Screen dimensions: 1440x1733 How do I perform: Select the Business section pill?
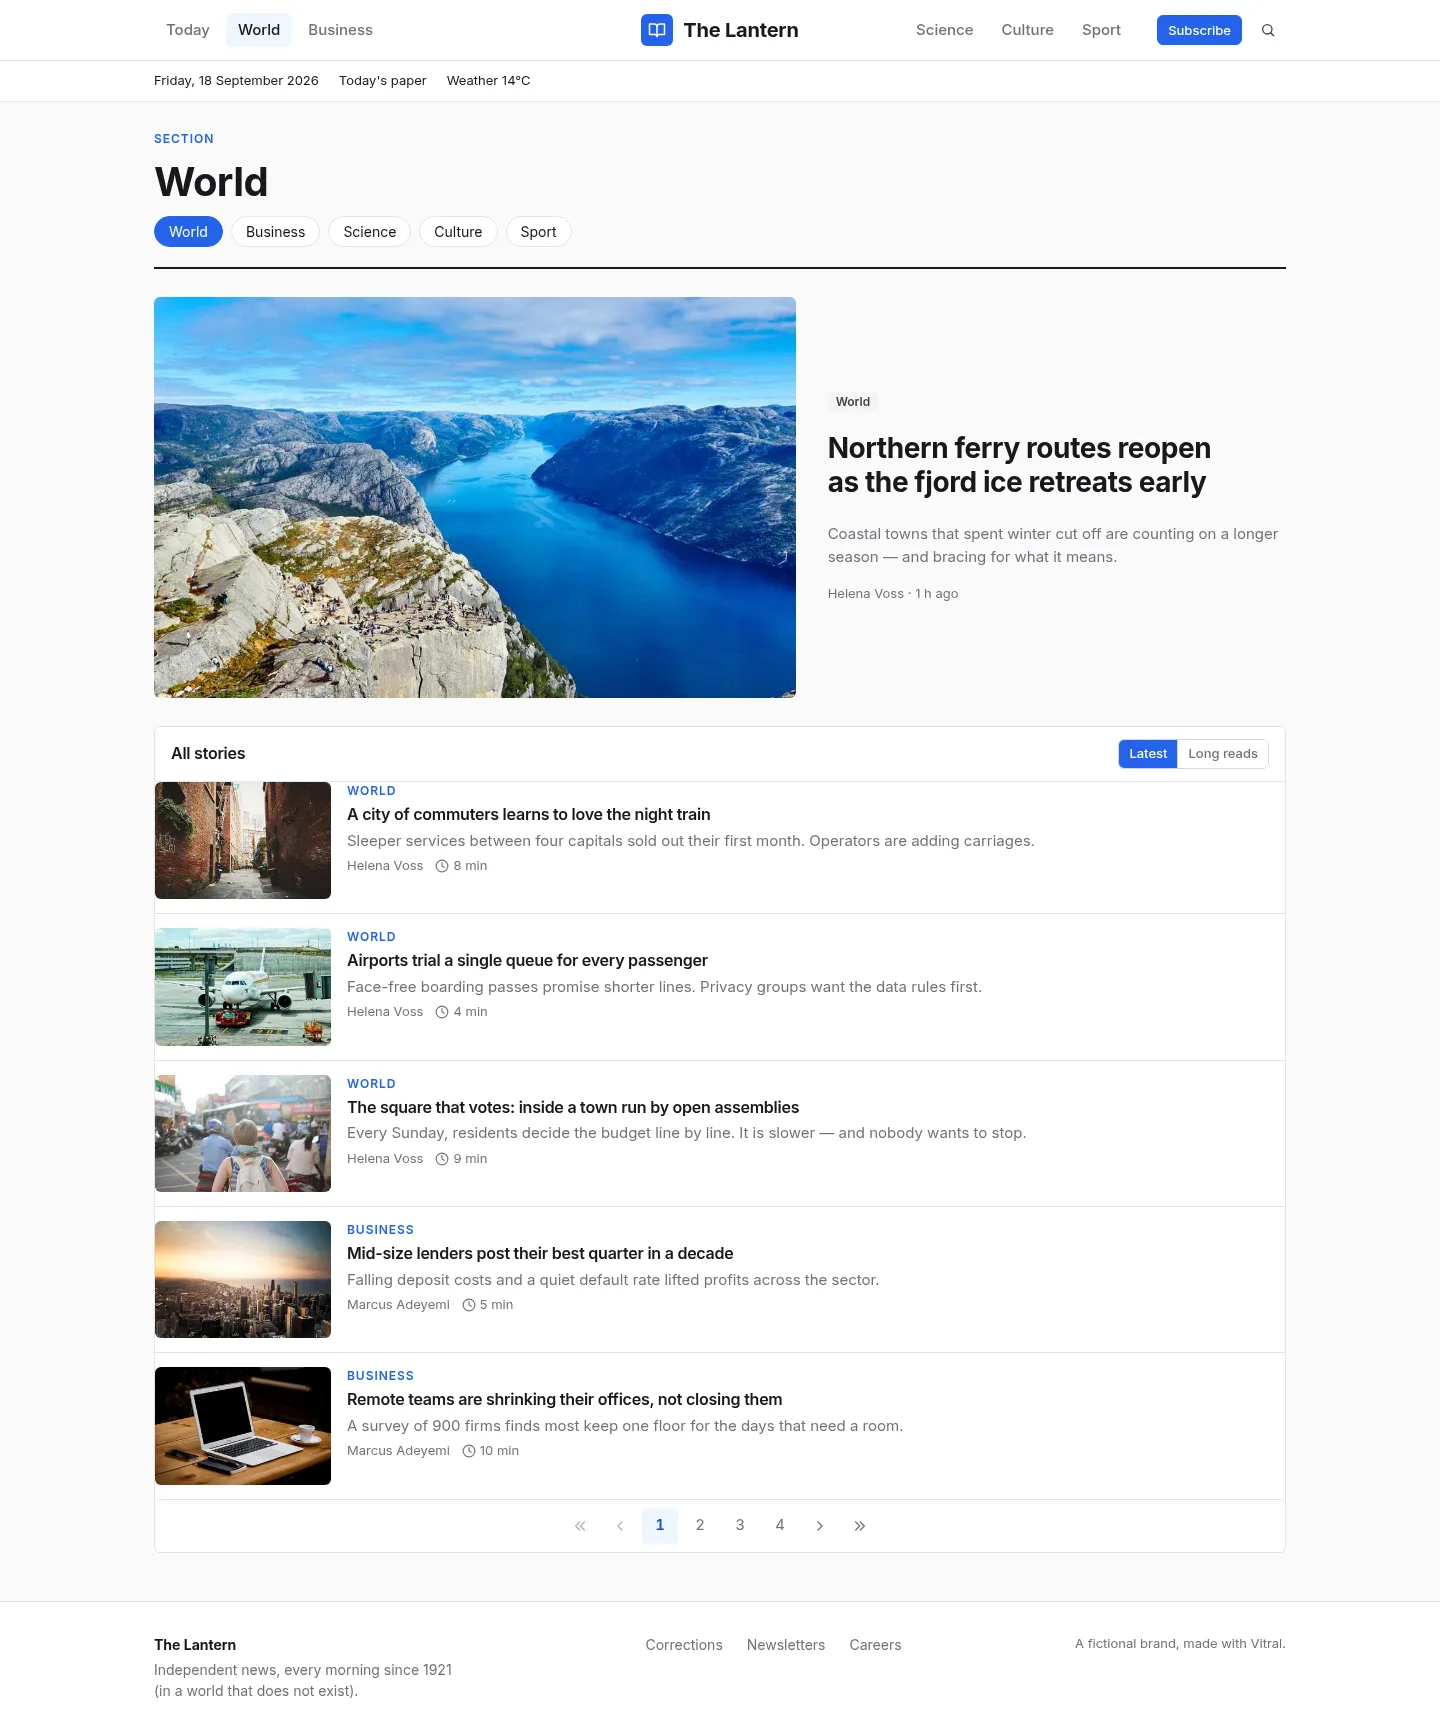tap(275, 232)
